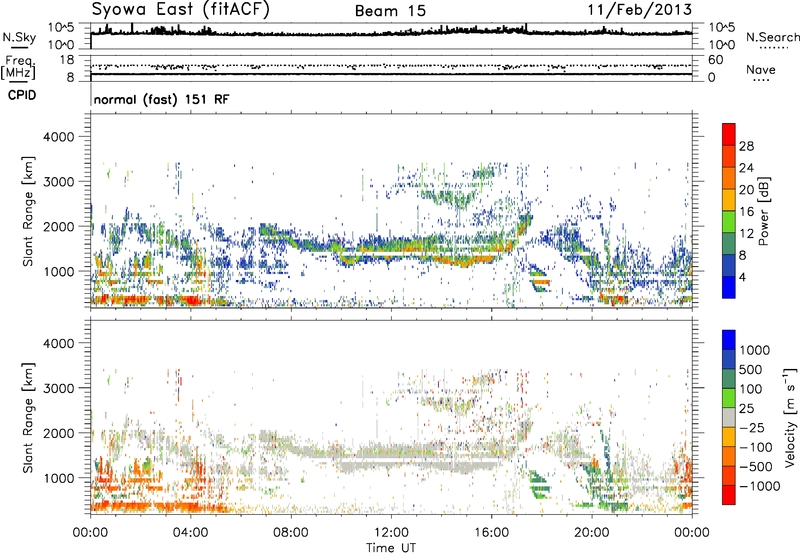
Task: Click the 'N.Sky' legend label
Action: (x=19, y=37)
